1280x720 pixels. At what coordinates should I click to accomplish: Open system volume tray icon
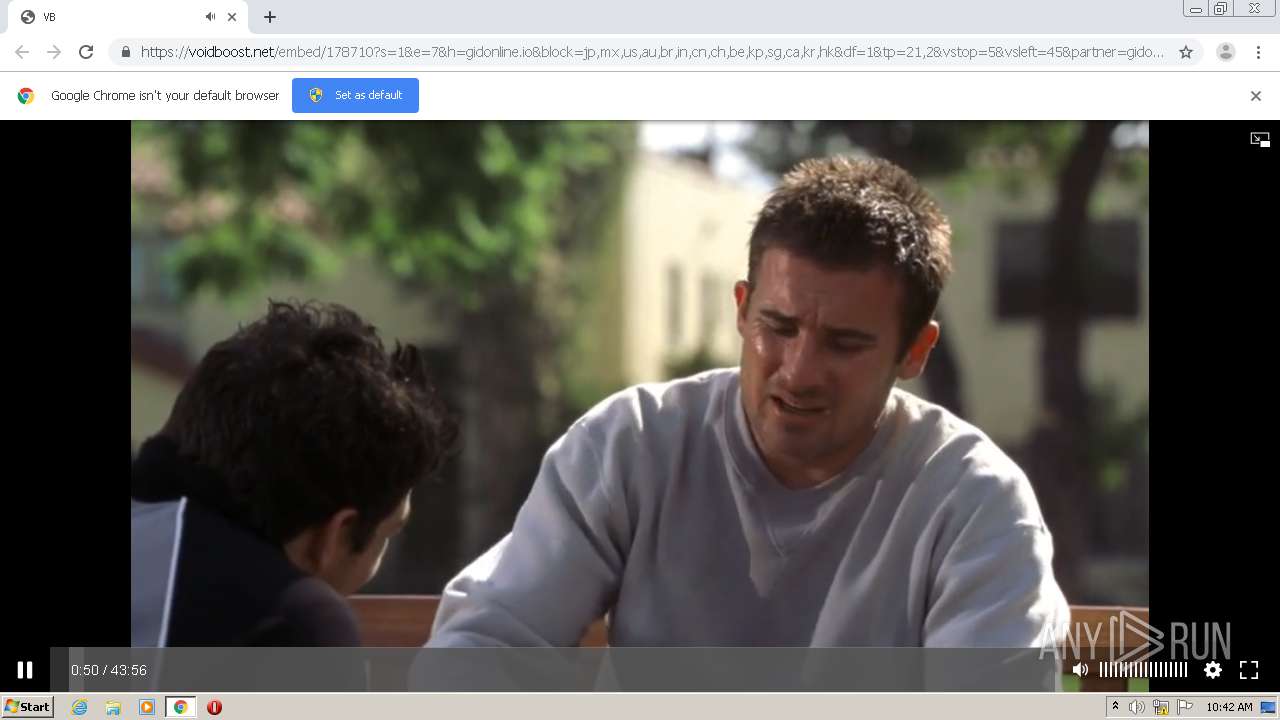click(1137, 707)
